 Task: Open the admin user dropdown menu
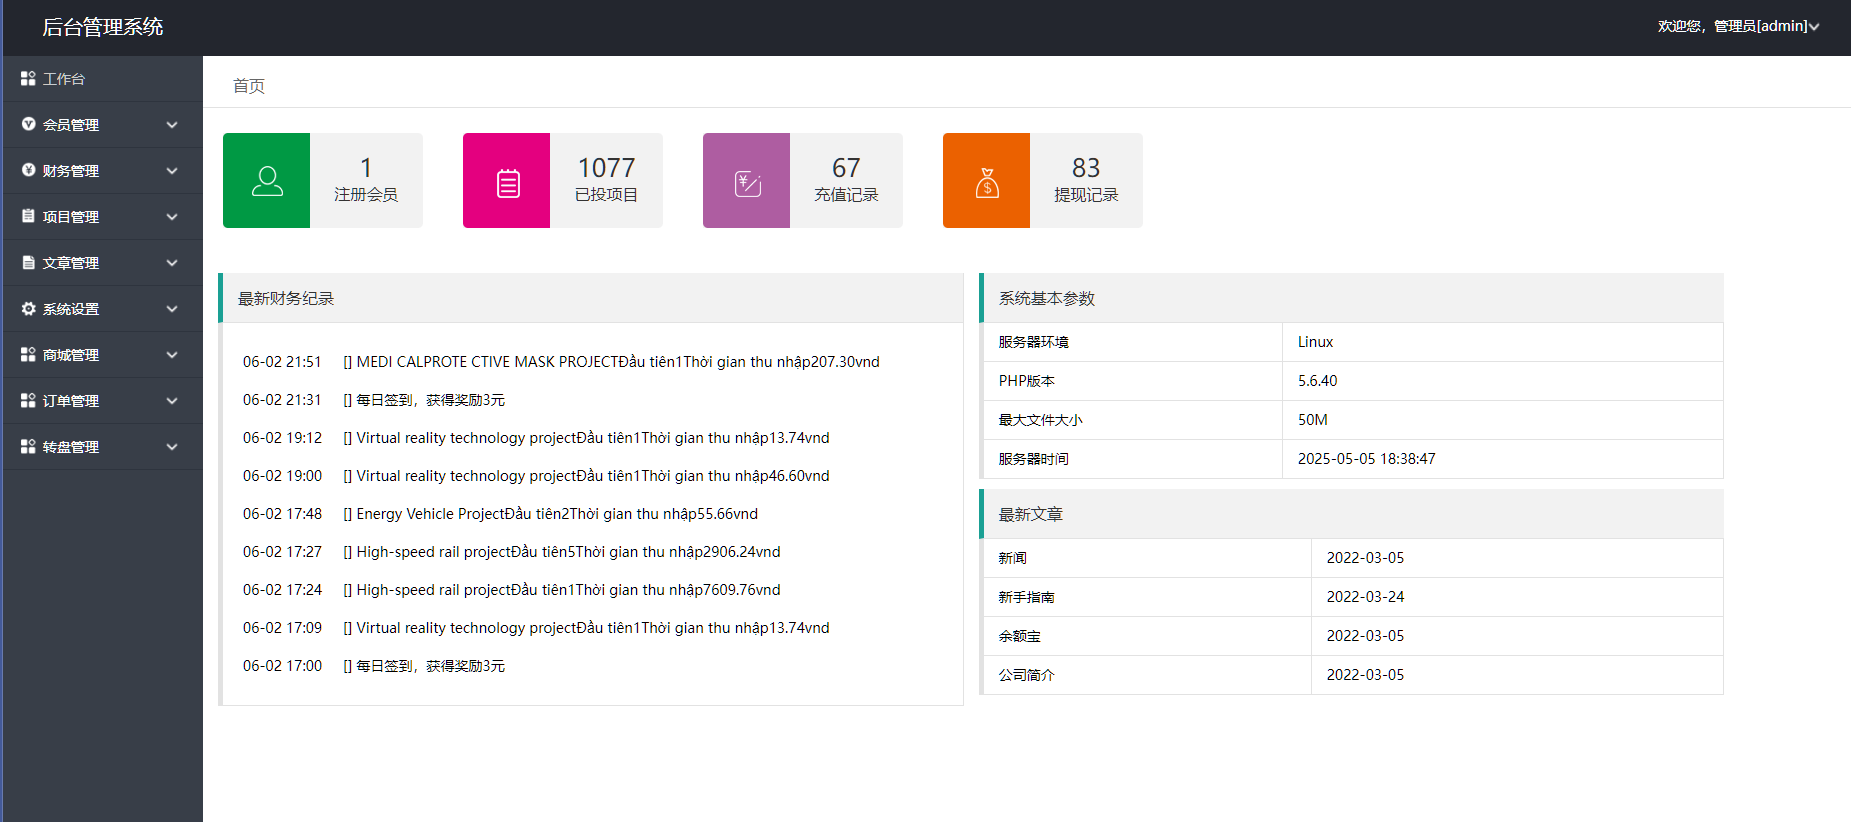[1738, 26]
